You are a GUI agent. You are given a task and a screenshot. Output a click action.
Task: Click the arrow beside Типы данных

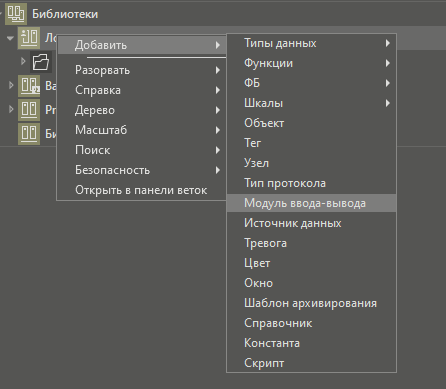pos(387,43)
